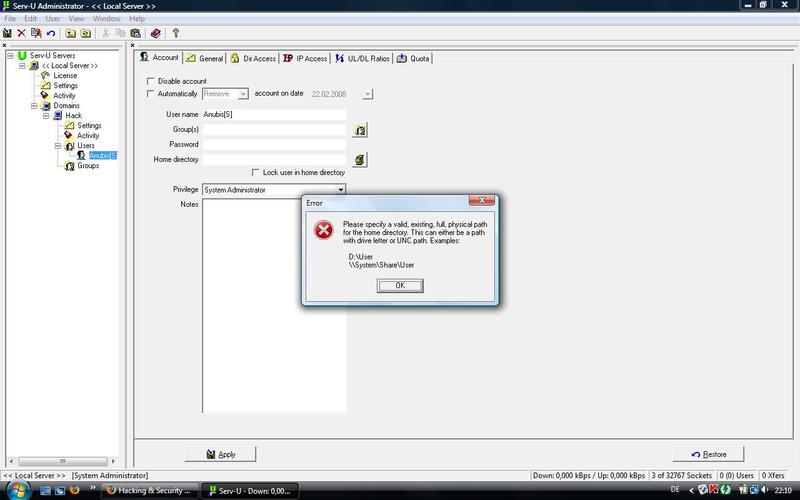This screenshot has height=500, width=800.
Task: Click the paste clipboard toolbar icon
Action: pos(135,33)
